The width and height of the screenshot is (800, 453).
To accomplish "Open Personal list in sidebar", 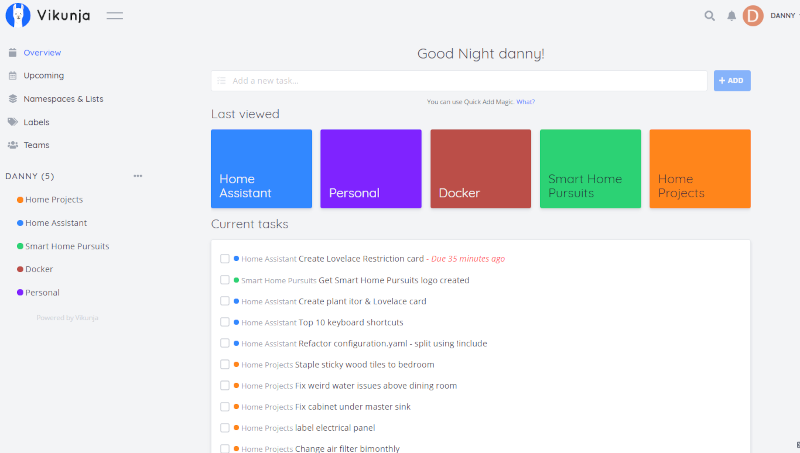I will [42, 292].
